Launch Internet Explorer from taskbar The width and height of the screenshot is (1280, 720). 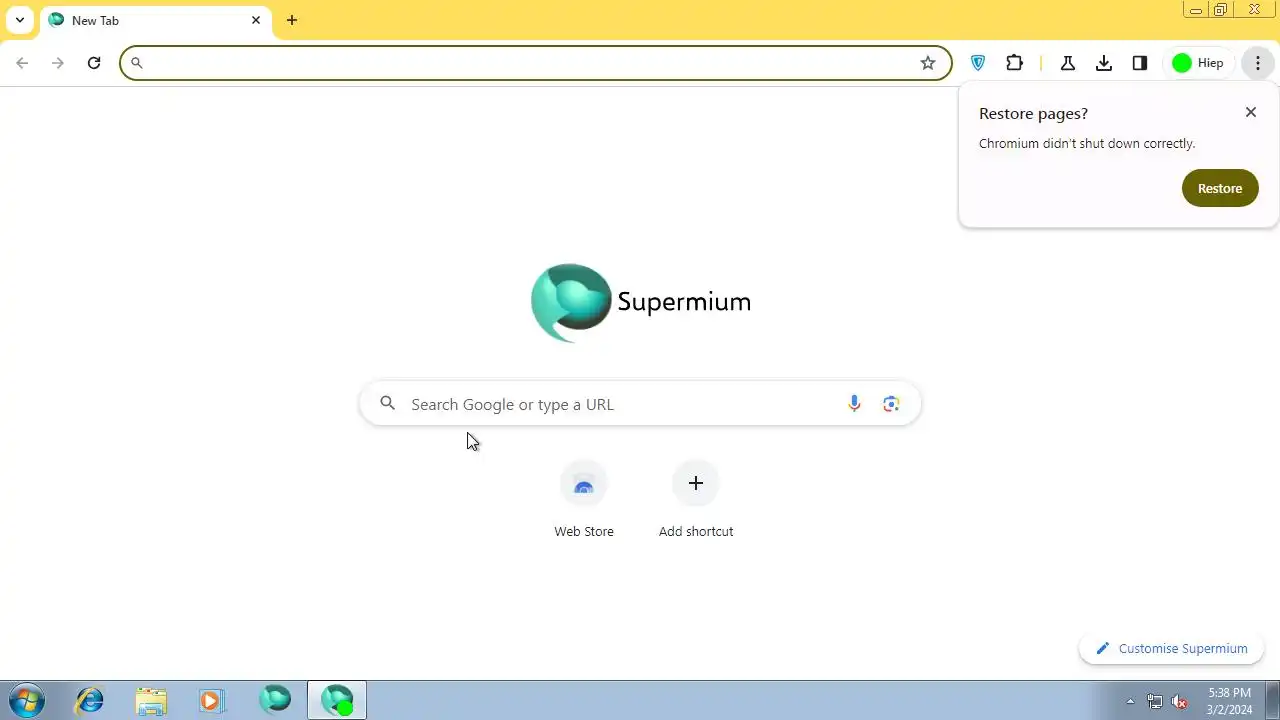click(x=90, y=700)
